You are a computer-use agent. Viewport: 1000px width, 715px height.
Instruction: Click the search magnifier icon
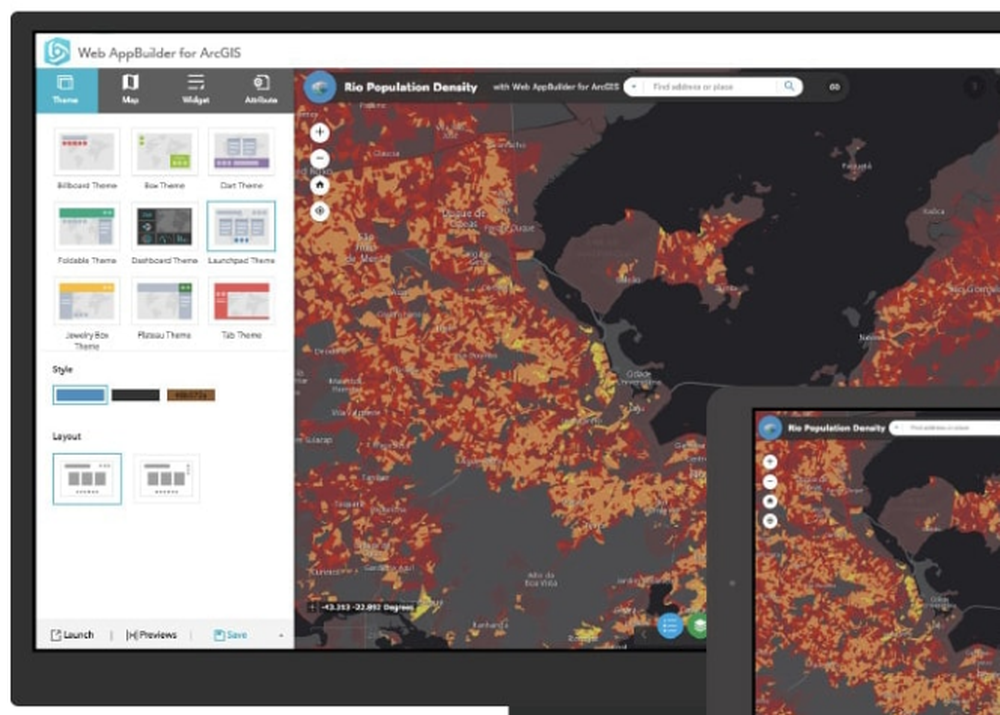point(790,86)
